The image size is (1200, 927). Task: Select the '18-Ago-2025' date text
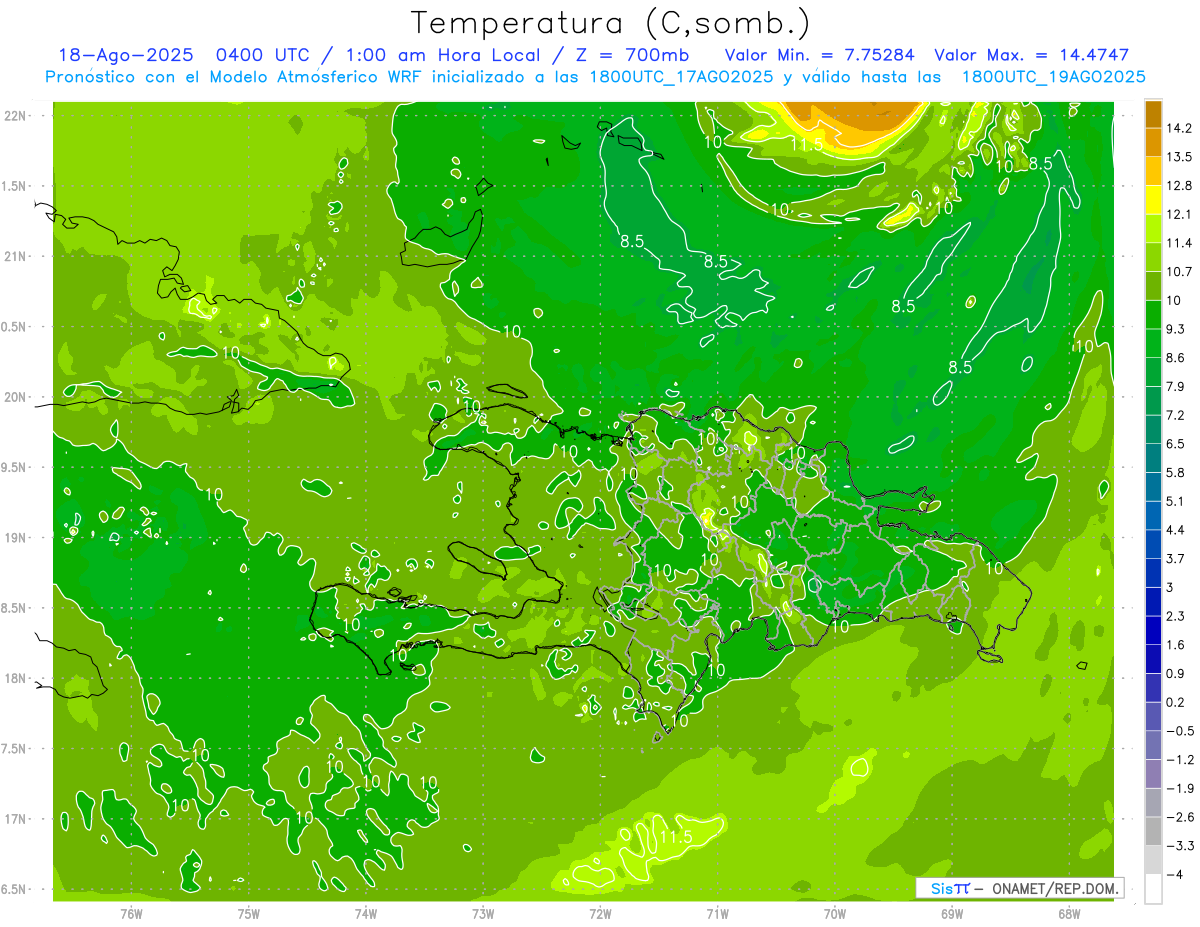click(125, 55)
